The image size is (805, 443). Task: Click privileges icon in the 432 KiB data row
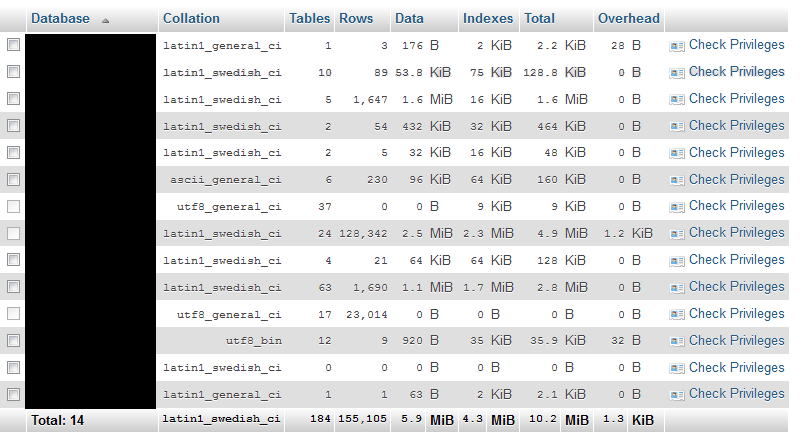coord(677,126)
